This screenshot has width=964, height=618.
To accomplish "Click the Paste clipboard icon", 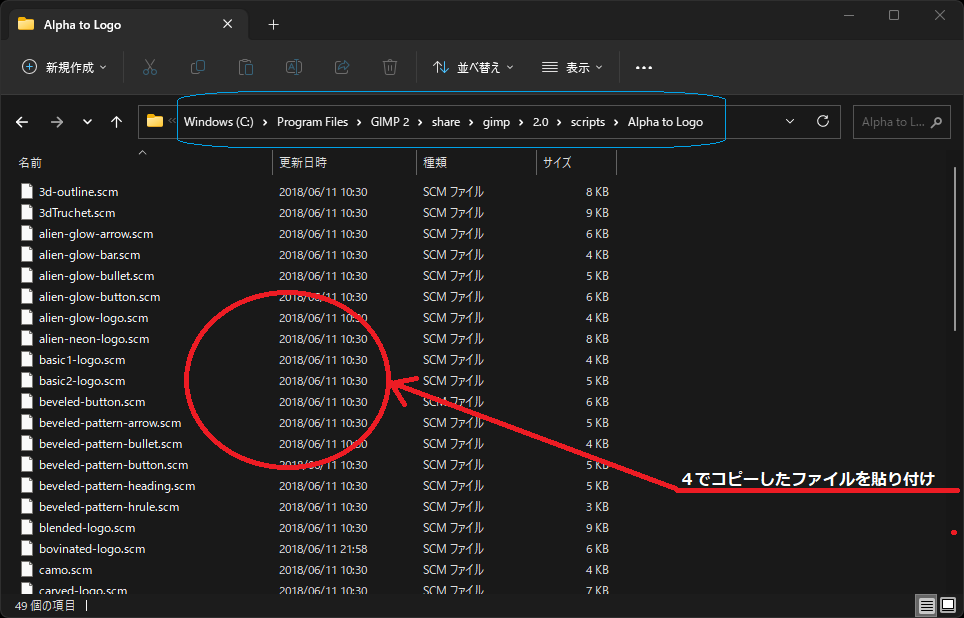I will [x=245, y=68].
